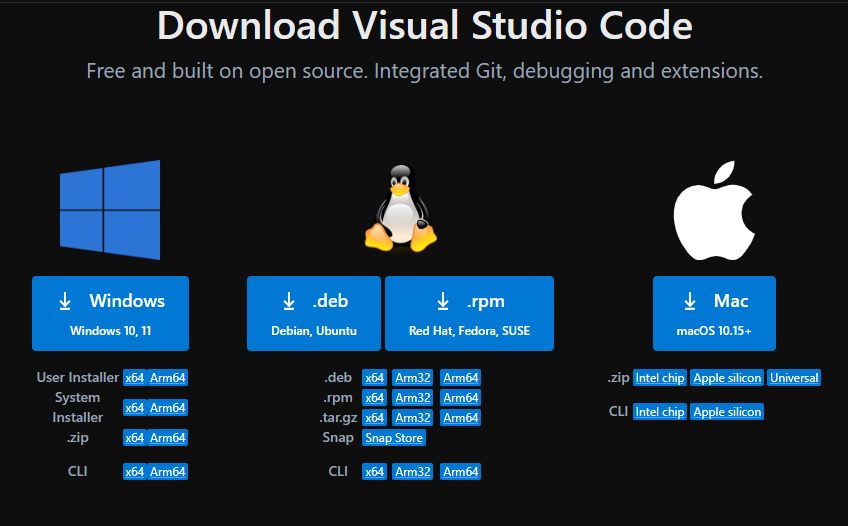Select x64 for Windows User Installer

point(135,378)
